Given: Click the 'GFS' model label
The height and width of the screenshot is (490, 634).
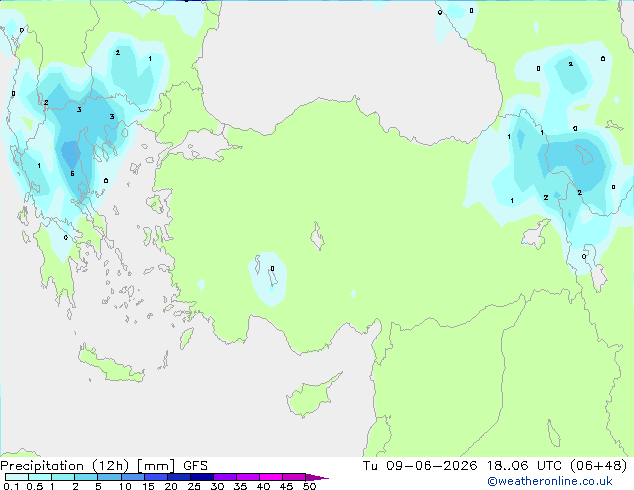Looking at the screenshot, I should click(x=195, y=466).
